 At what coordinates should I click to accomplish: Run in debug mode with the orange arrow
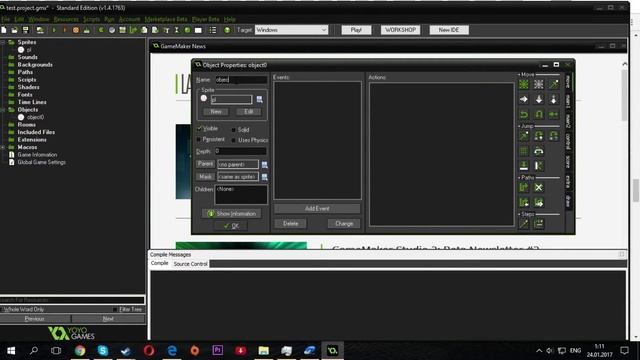tap(64, 30)
